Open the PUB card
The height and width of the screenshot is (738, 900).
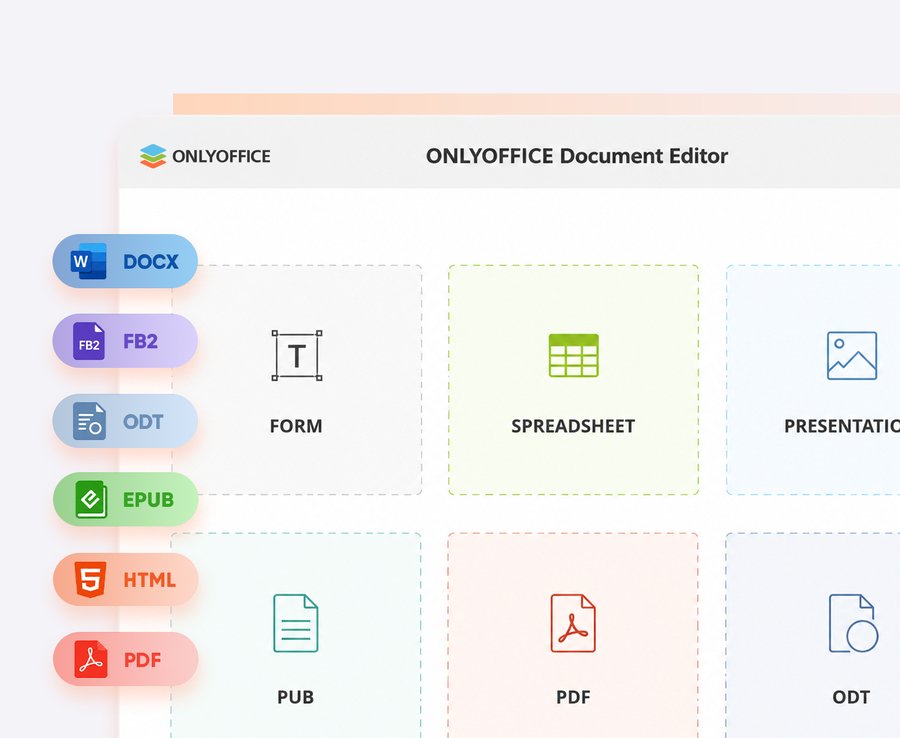(296, 635)
